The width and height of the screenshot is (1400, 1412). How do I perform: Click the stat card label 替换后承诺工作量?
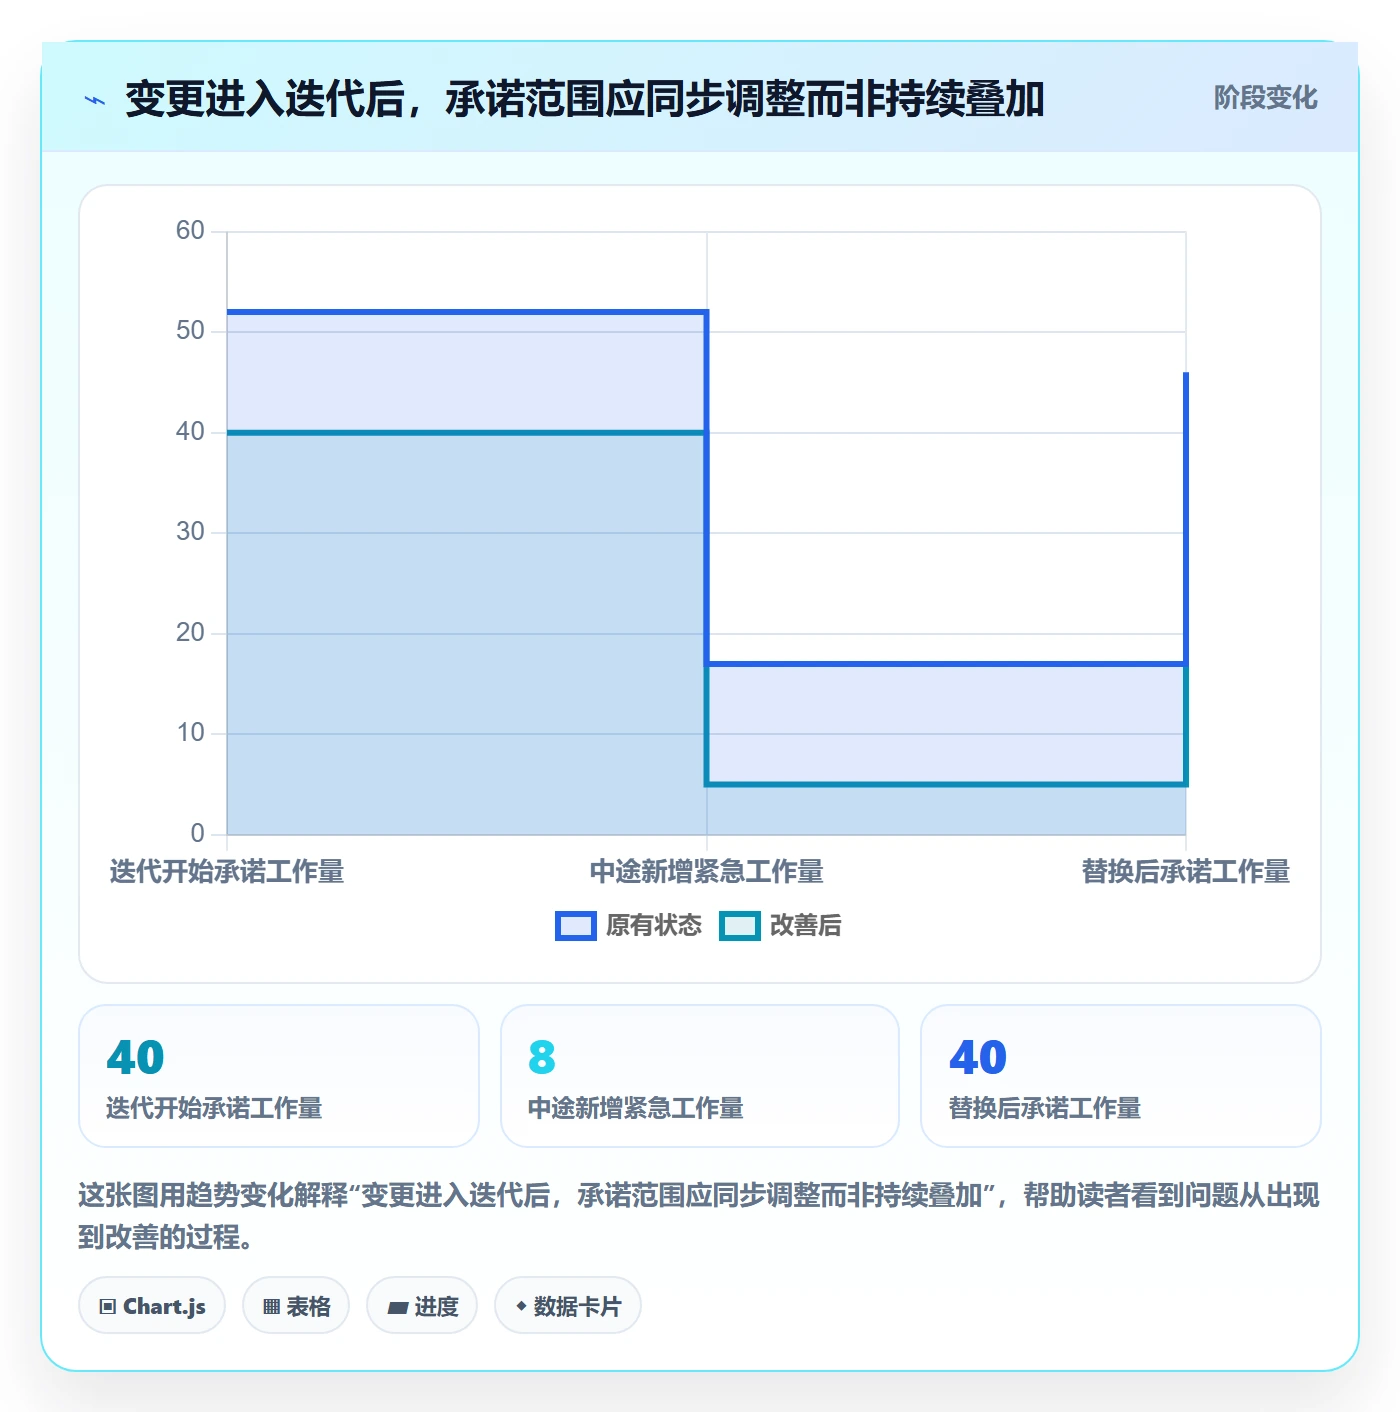[x=1045, y=1108]
